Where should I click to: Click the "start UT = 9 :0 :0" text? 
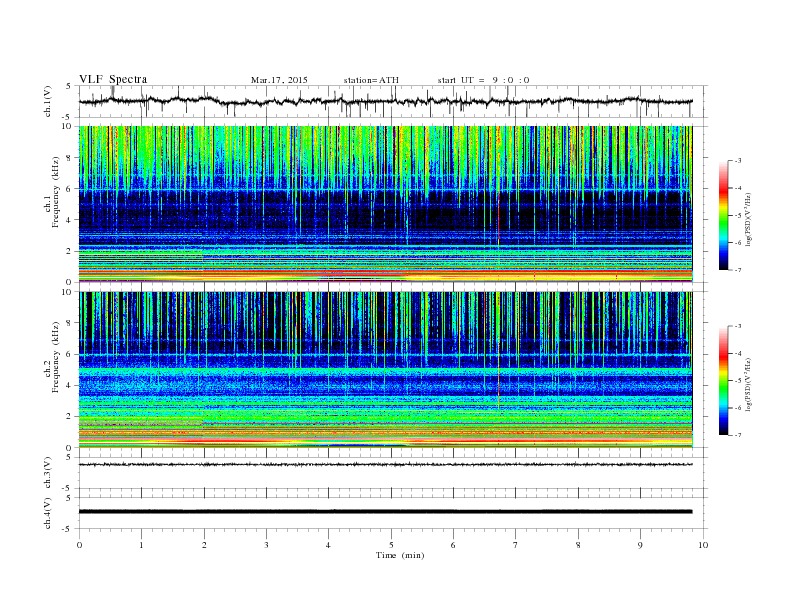(x=483, y=80)
